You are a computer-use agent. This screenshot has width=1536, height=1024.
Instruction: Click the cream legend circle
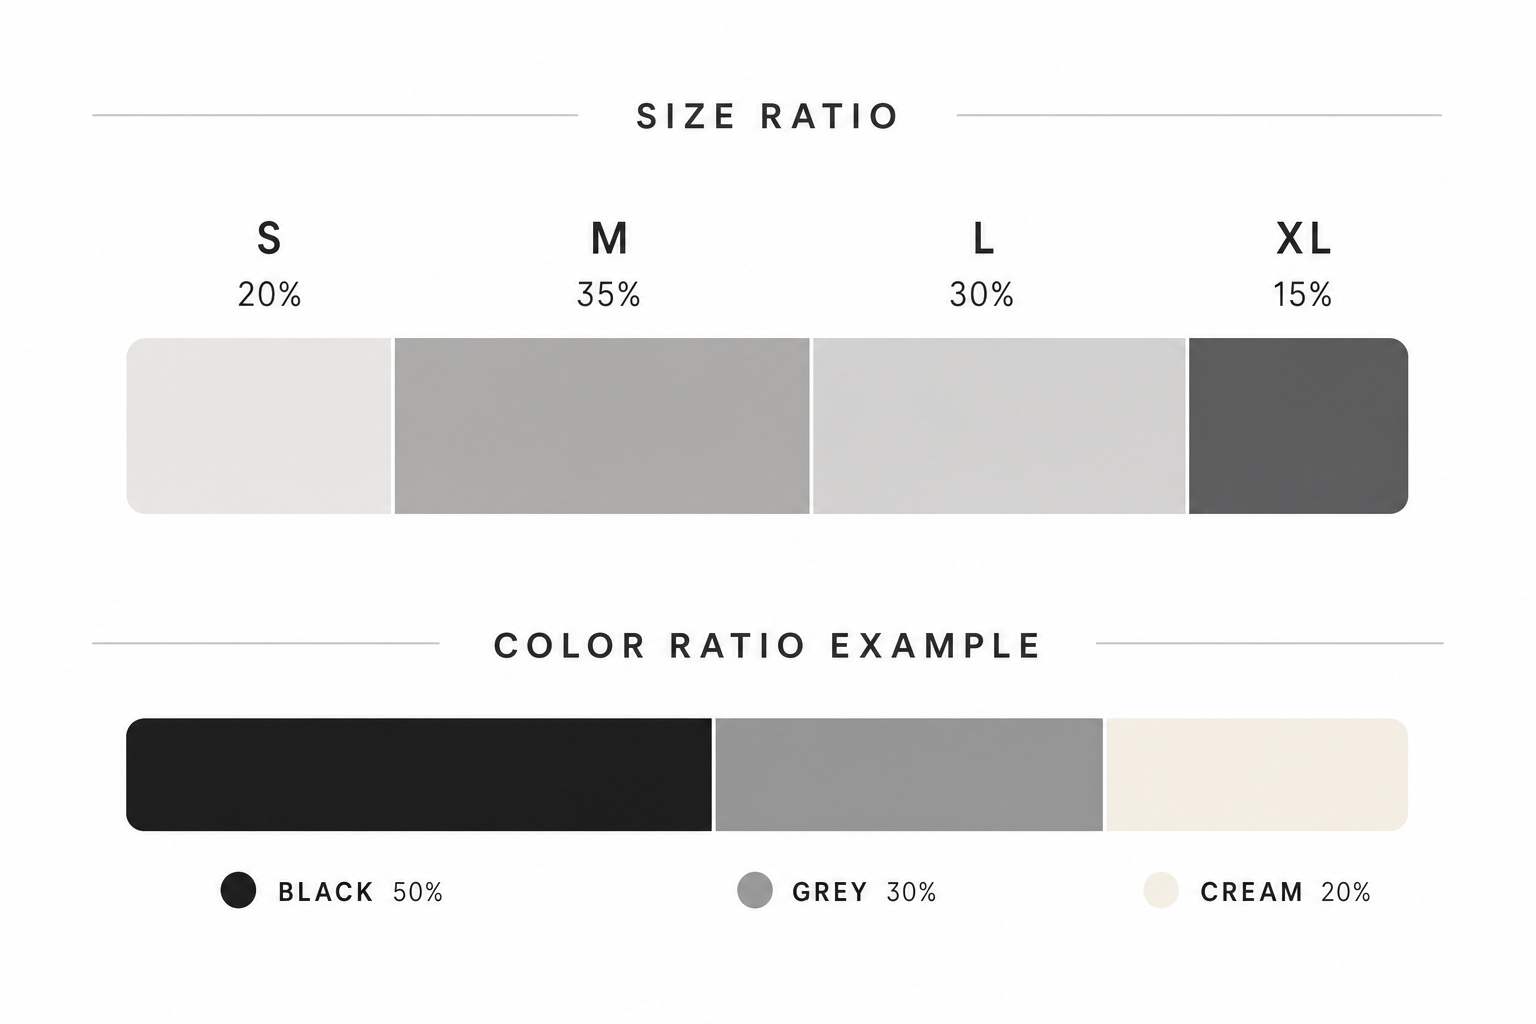pyautogui.click(x=1161, y=890)
